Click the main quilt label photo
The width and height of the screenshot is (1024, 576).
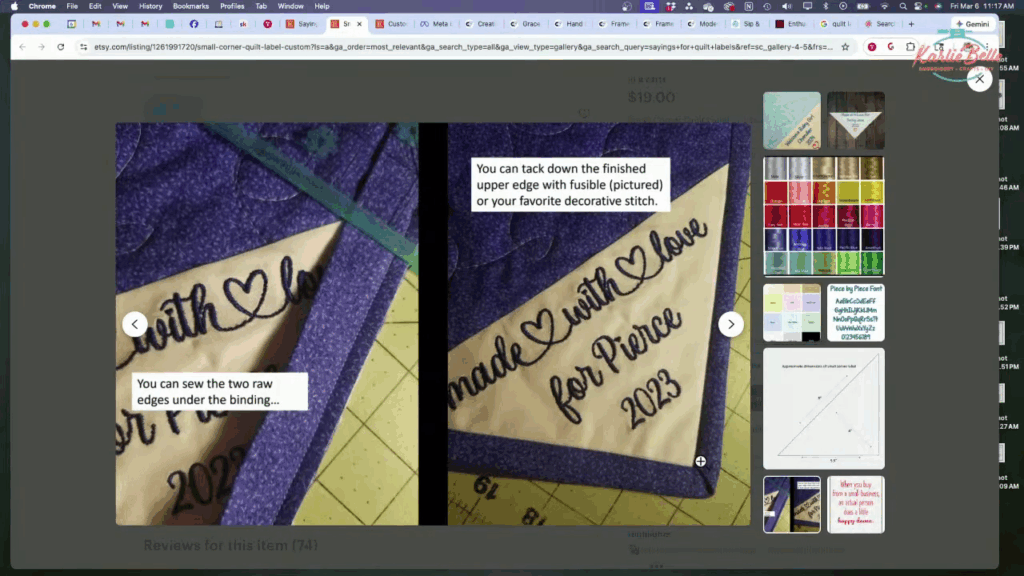[x=433, y=324]
